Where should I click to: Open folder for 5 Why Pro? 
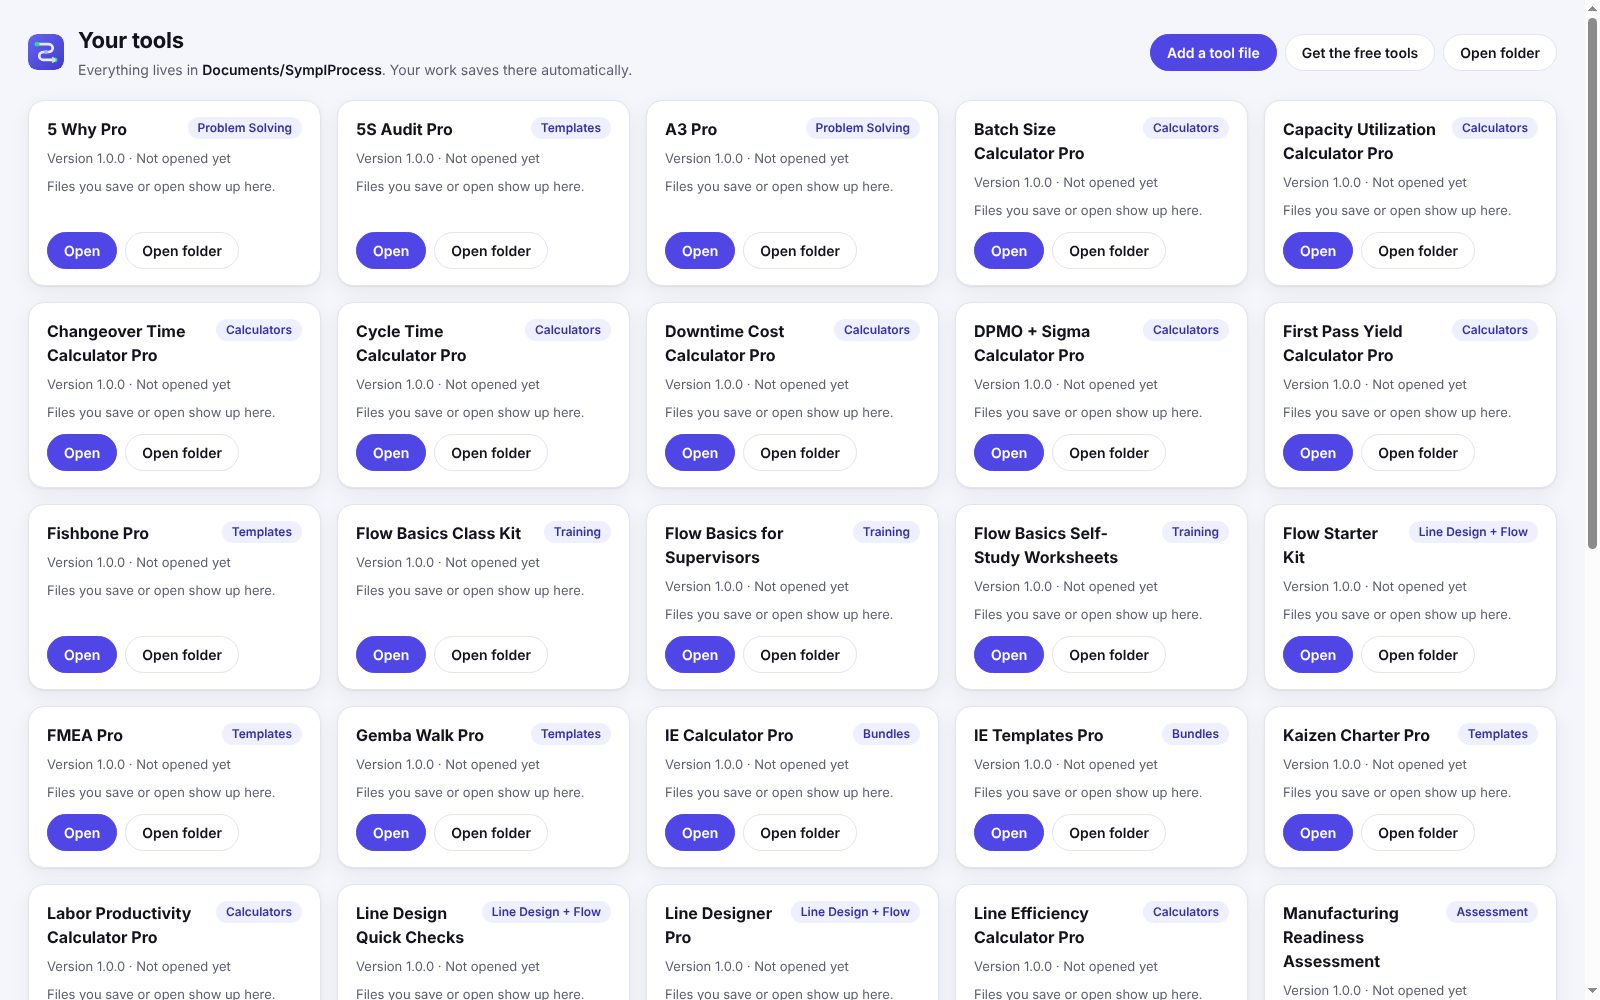pyautogui.click(x=182, y=251)
